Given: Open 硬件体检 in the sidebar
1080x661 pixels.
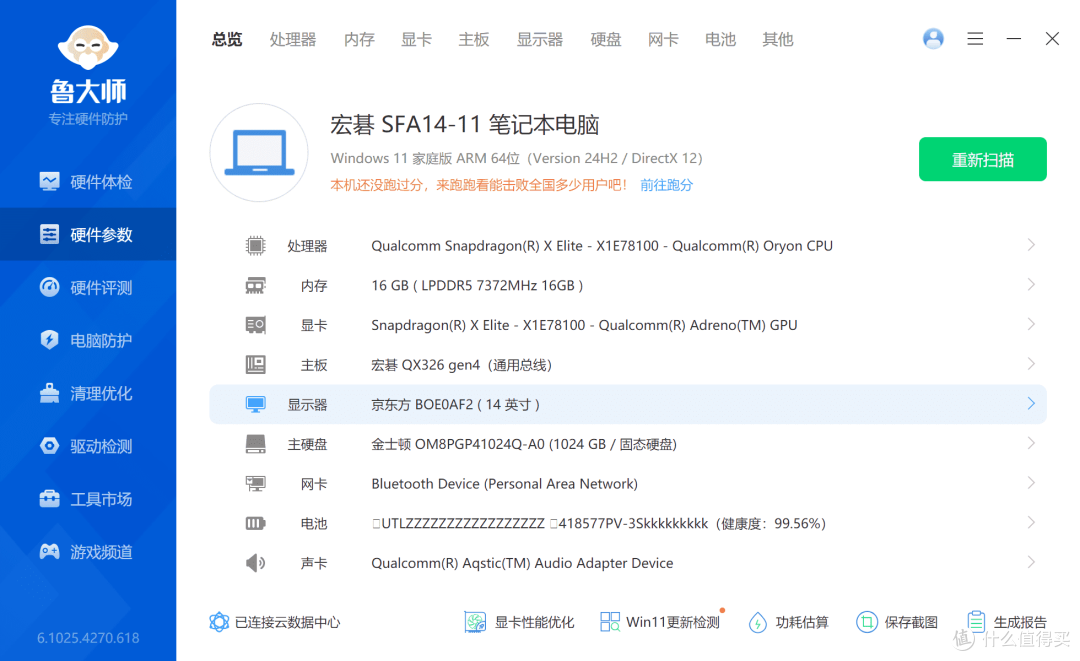Looking at the screenshot, I should (87, 182).
